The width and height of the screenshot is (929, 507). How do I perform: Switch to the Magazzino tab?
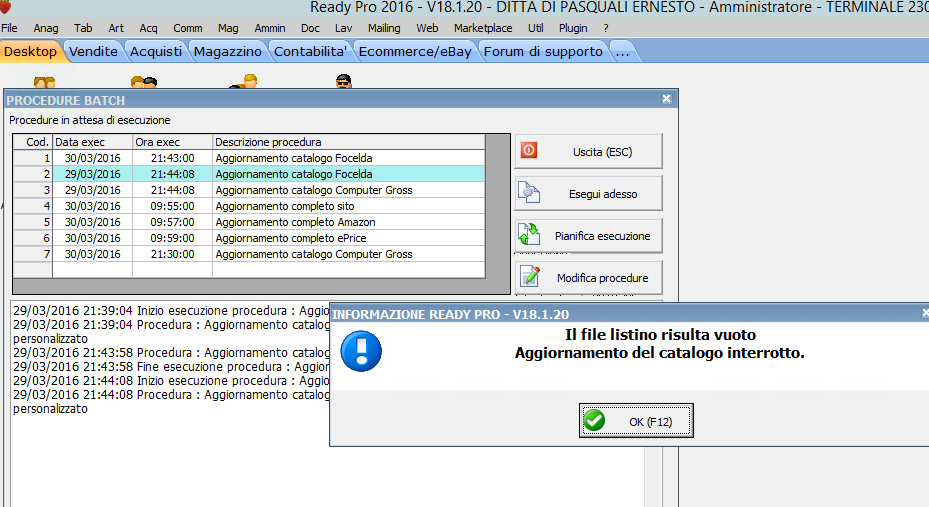pyautogui.click(x=228, y=52)
